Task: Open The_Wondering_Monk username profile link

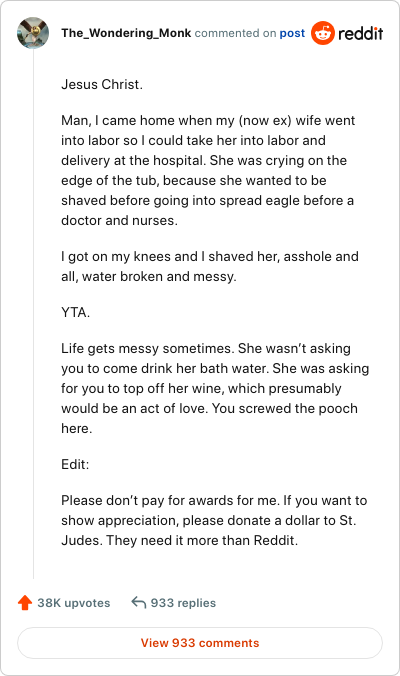Action: click(x=126, y=33)
